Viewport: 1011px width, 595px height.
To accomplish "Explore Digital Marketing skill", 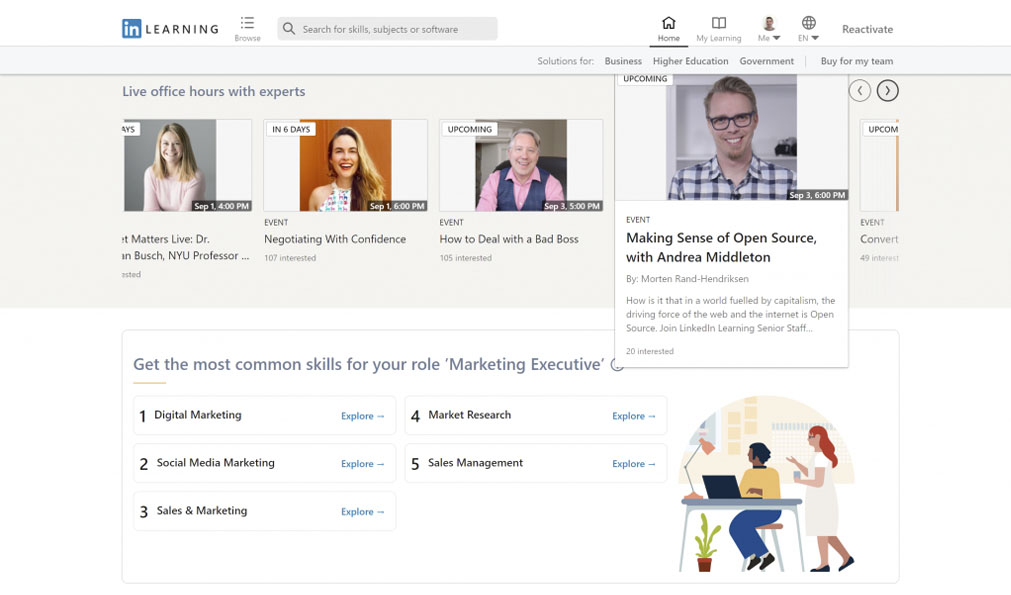I will (x=362, y=416).
